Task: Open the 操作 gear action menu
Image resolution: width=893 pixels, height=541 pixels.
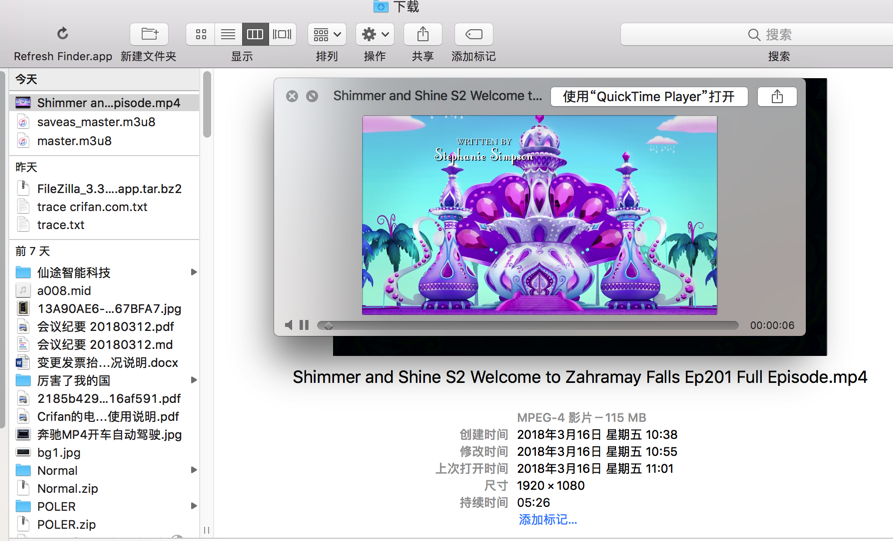Action: click(375, 34)
